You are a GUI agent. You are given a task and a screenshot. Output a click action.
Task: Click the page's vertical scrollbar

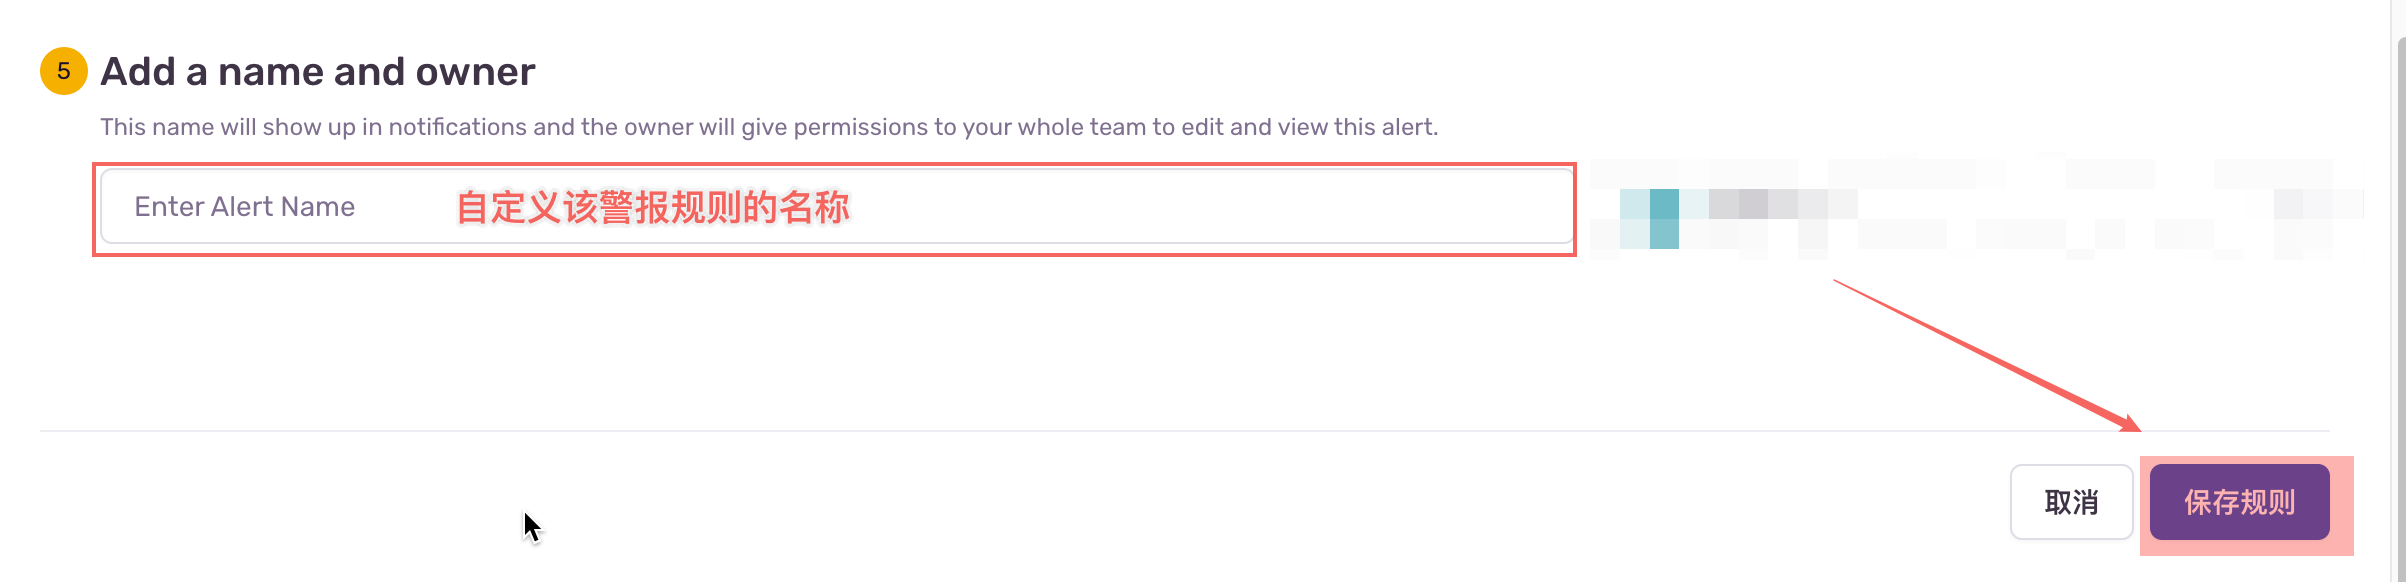pyautogui.click(x=2401, y=300)
